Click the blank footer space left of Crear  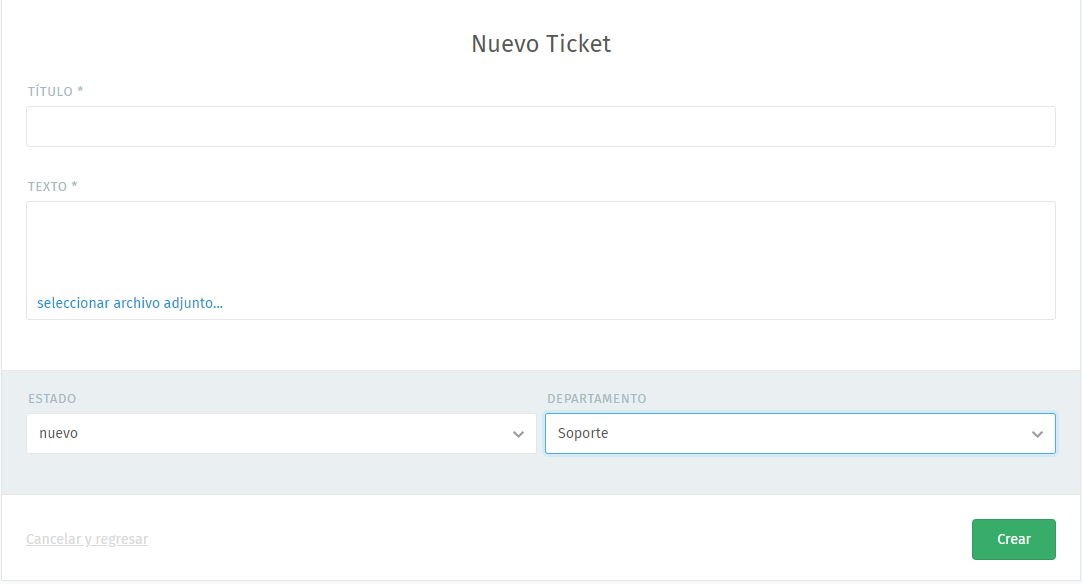(560, 539)
